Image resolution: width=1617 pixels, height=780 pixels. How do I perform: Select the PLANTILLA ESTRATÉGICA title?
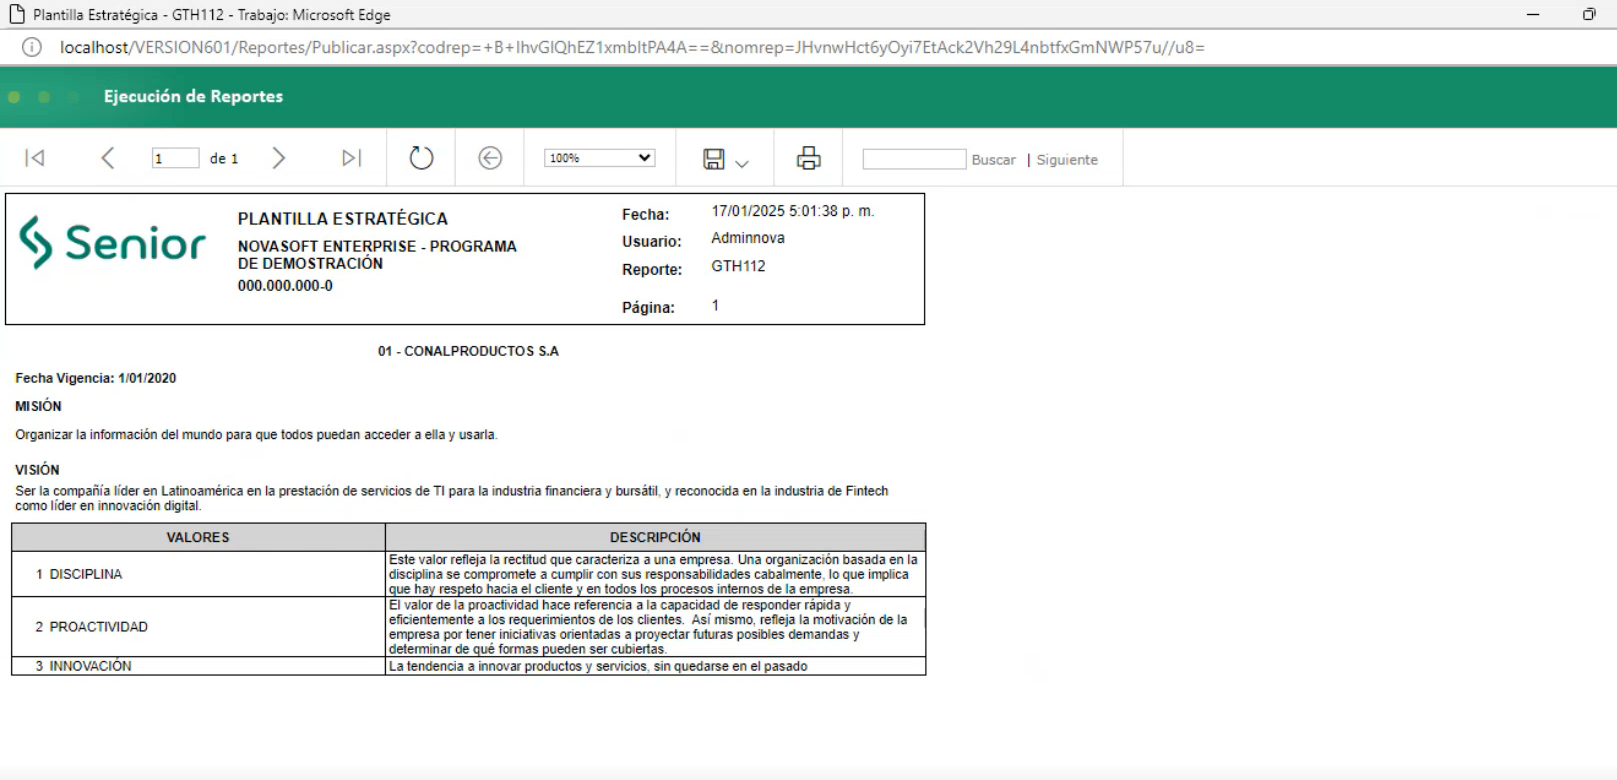[343, 218]
